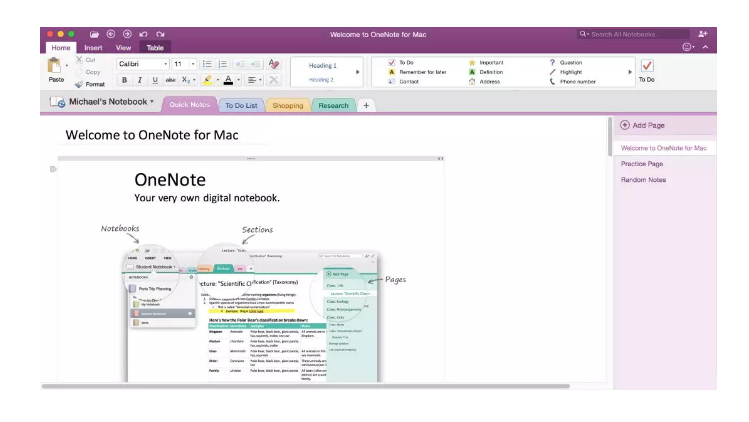
Task: Apply the font color A
Action: pyautogui.click(x=228, y=80)
